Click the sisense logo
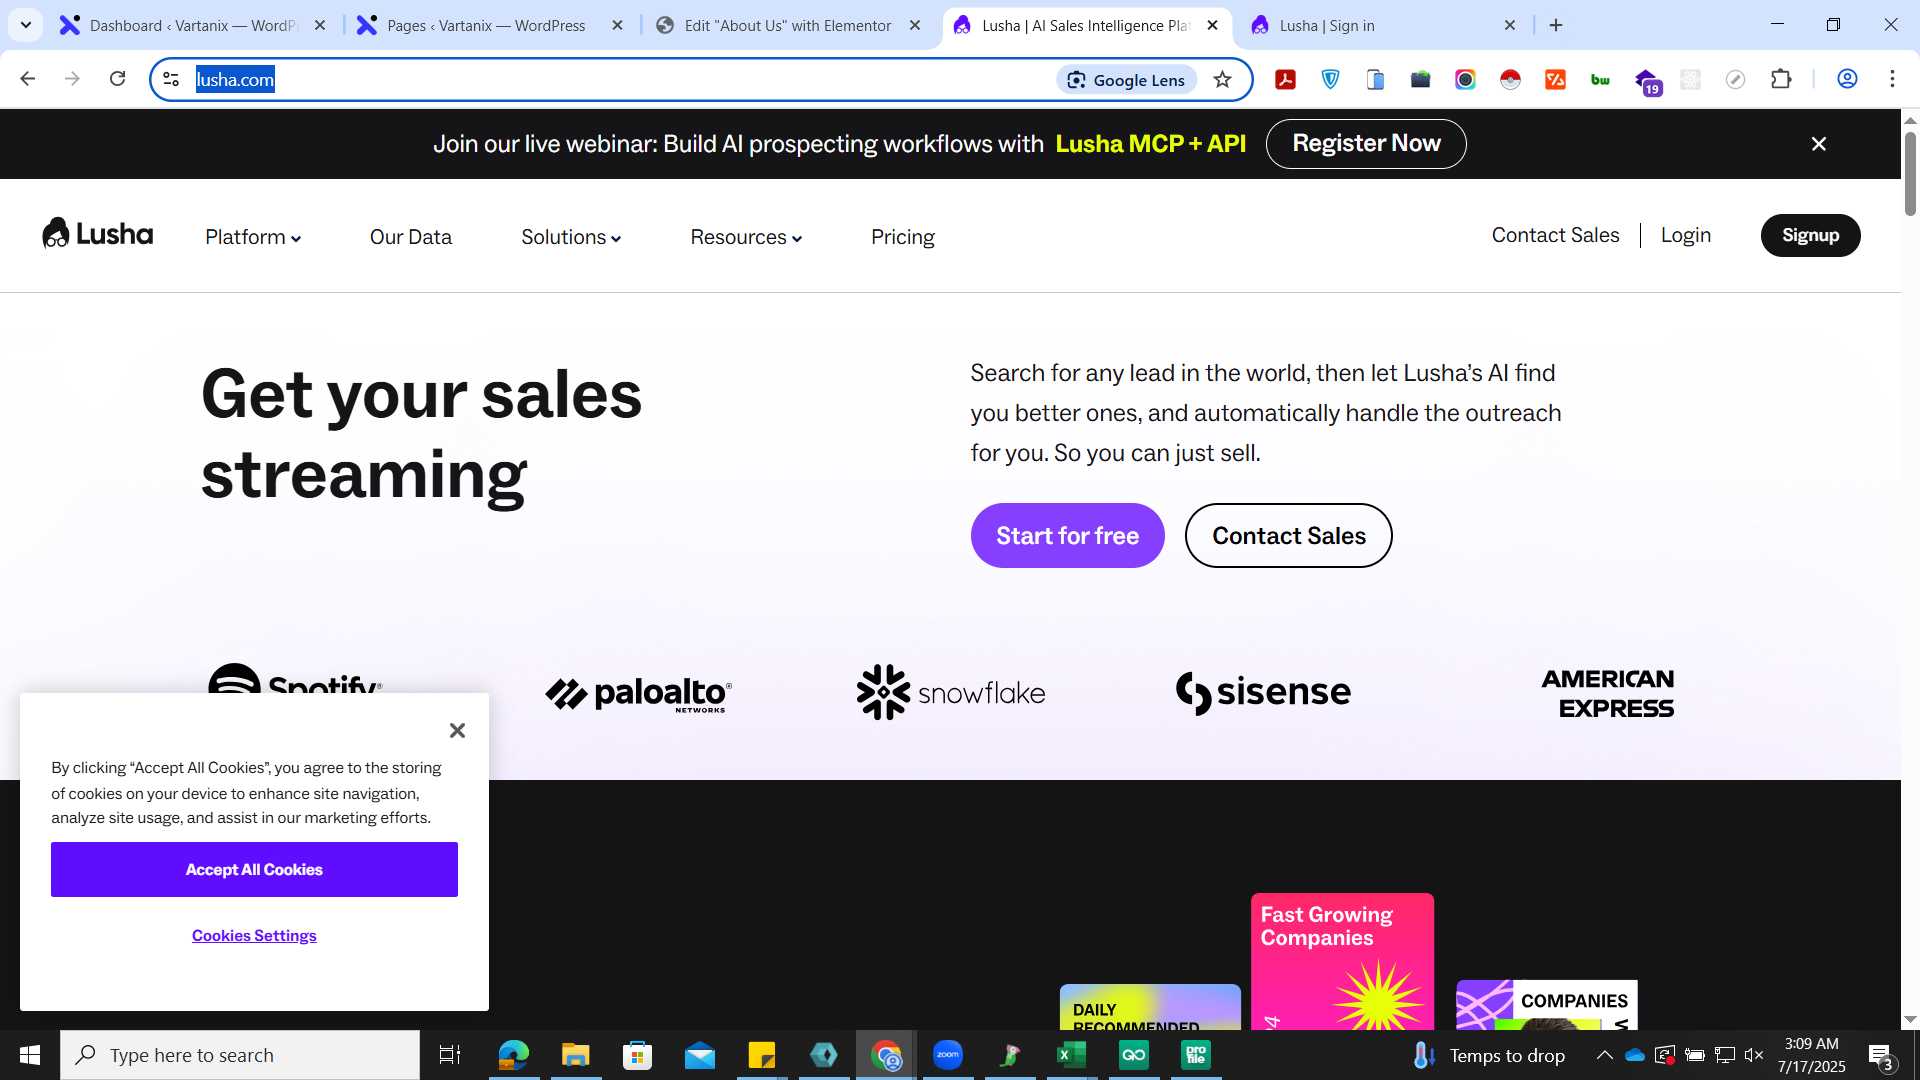Viewport: 1920px width, 1080px height. point(1263,692)
